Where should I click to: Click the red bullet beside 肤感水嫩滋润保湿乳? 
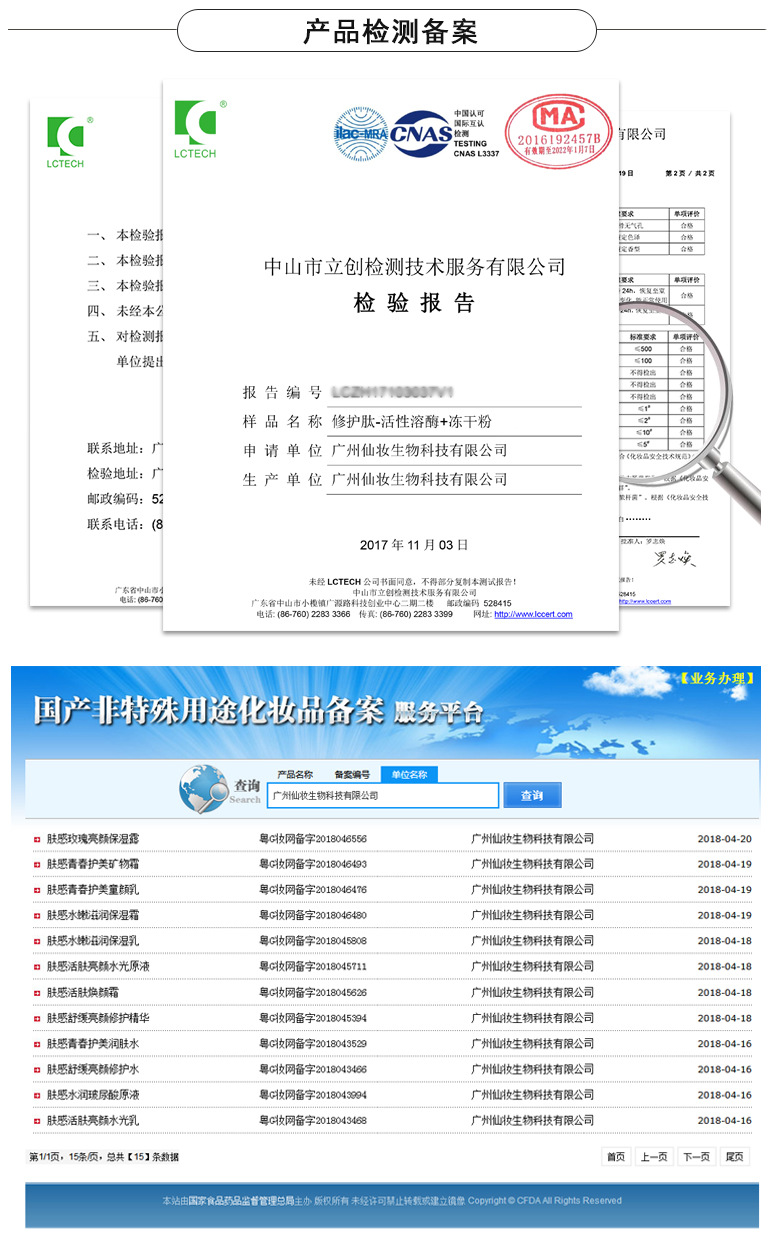[x=37, y=941]
